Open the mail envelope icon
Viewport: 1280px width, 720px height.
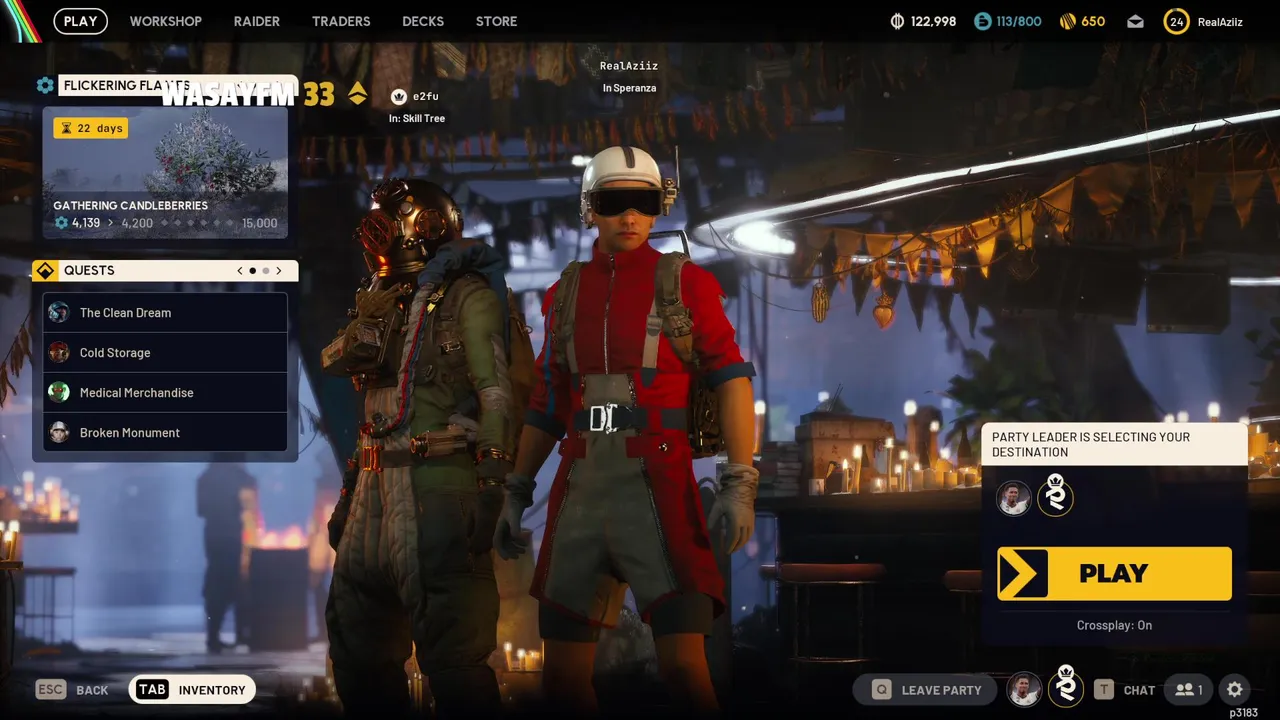coord(1135,21)
